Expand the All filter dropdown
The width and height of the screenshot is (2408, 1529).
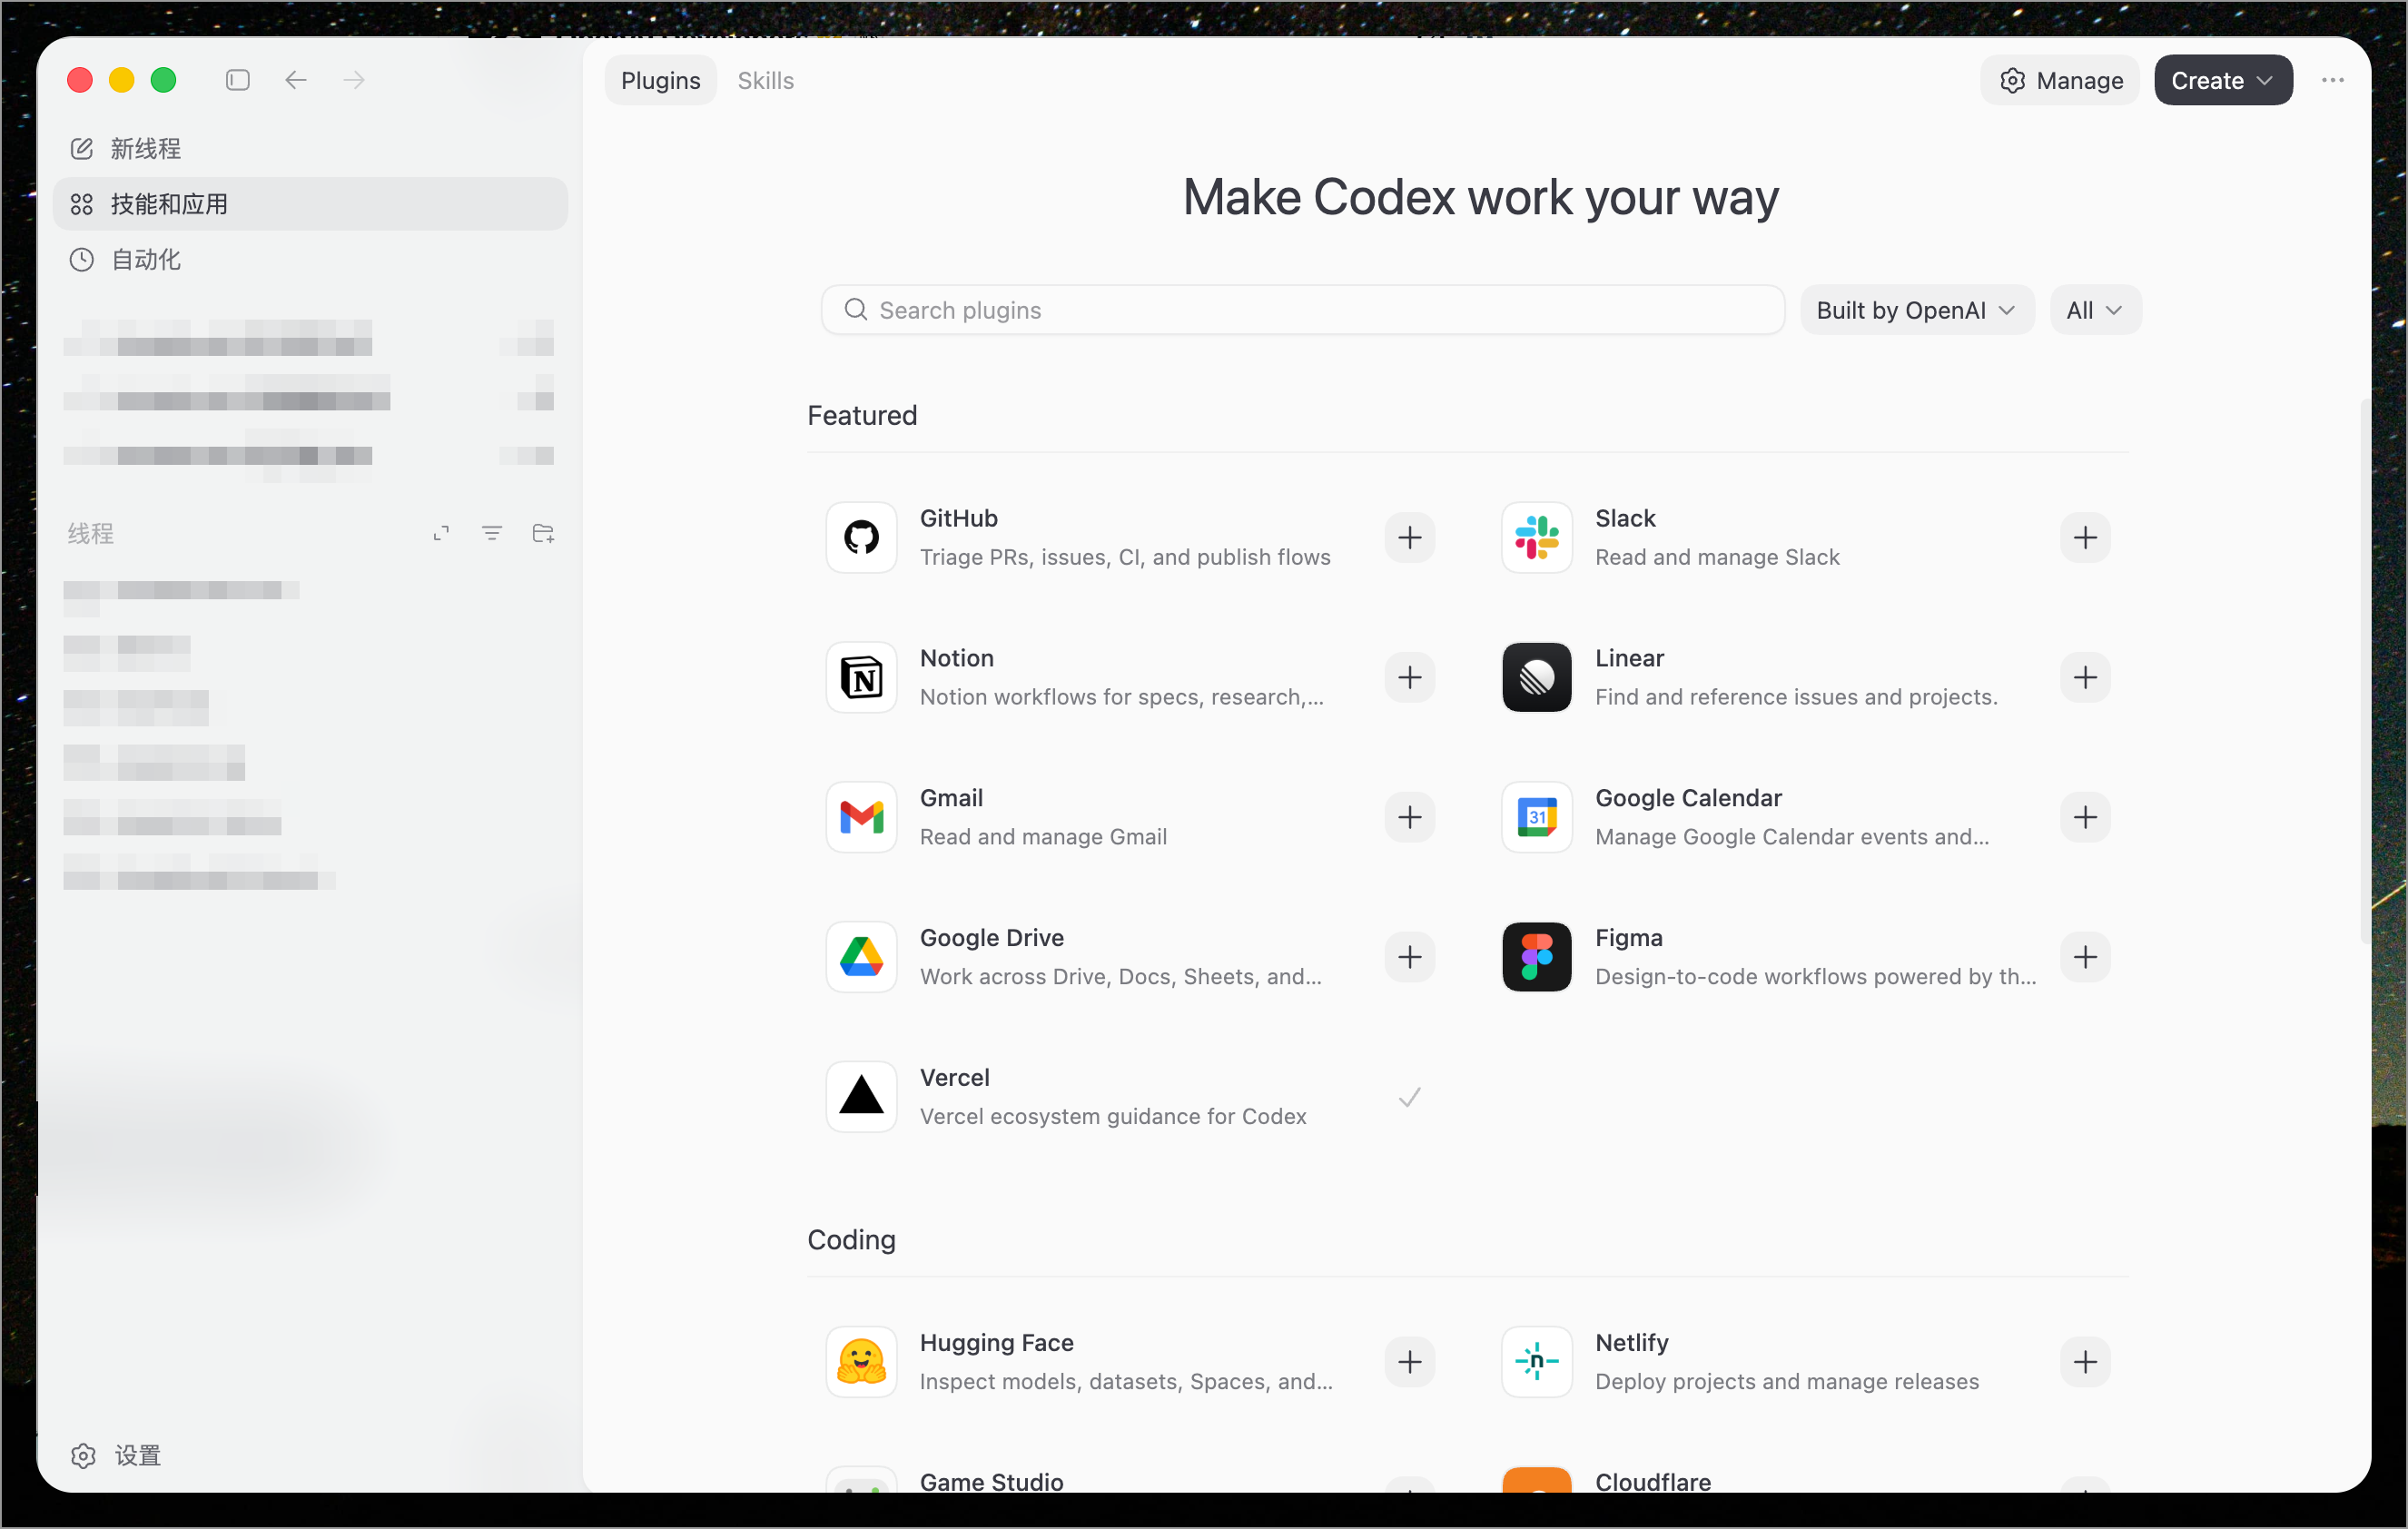click(2094, 310)
